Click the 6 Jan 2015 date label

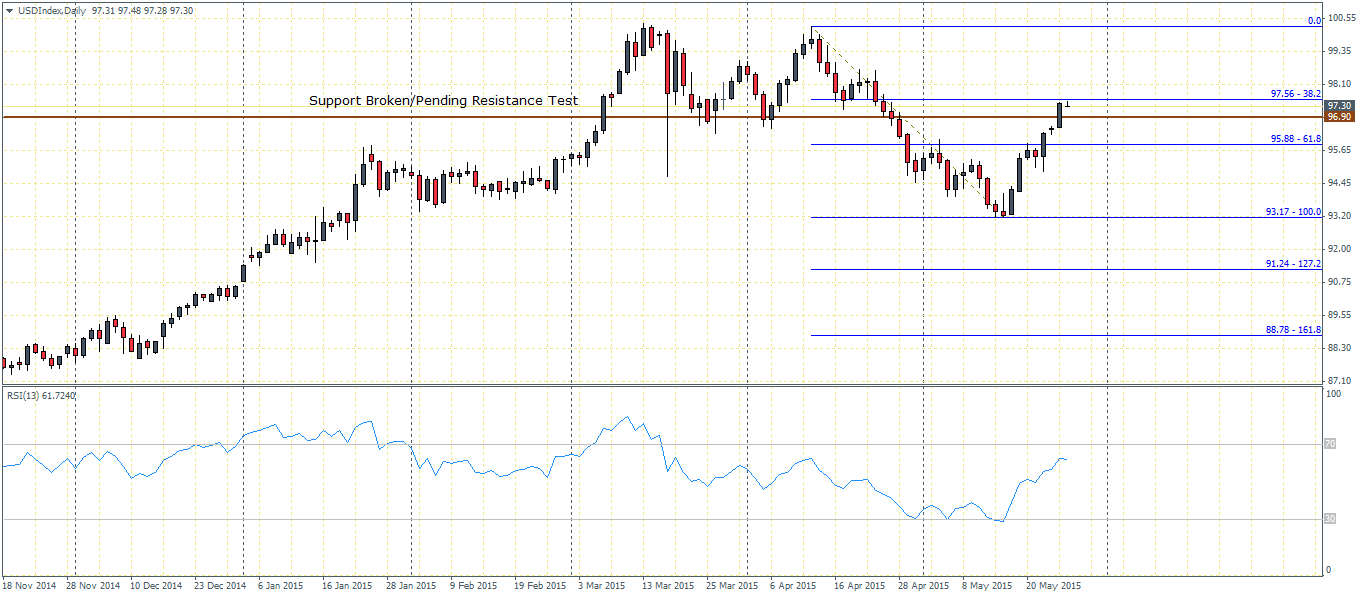tap(281, 585)
